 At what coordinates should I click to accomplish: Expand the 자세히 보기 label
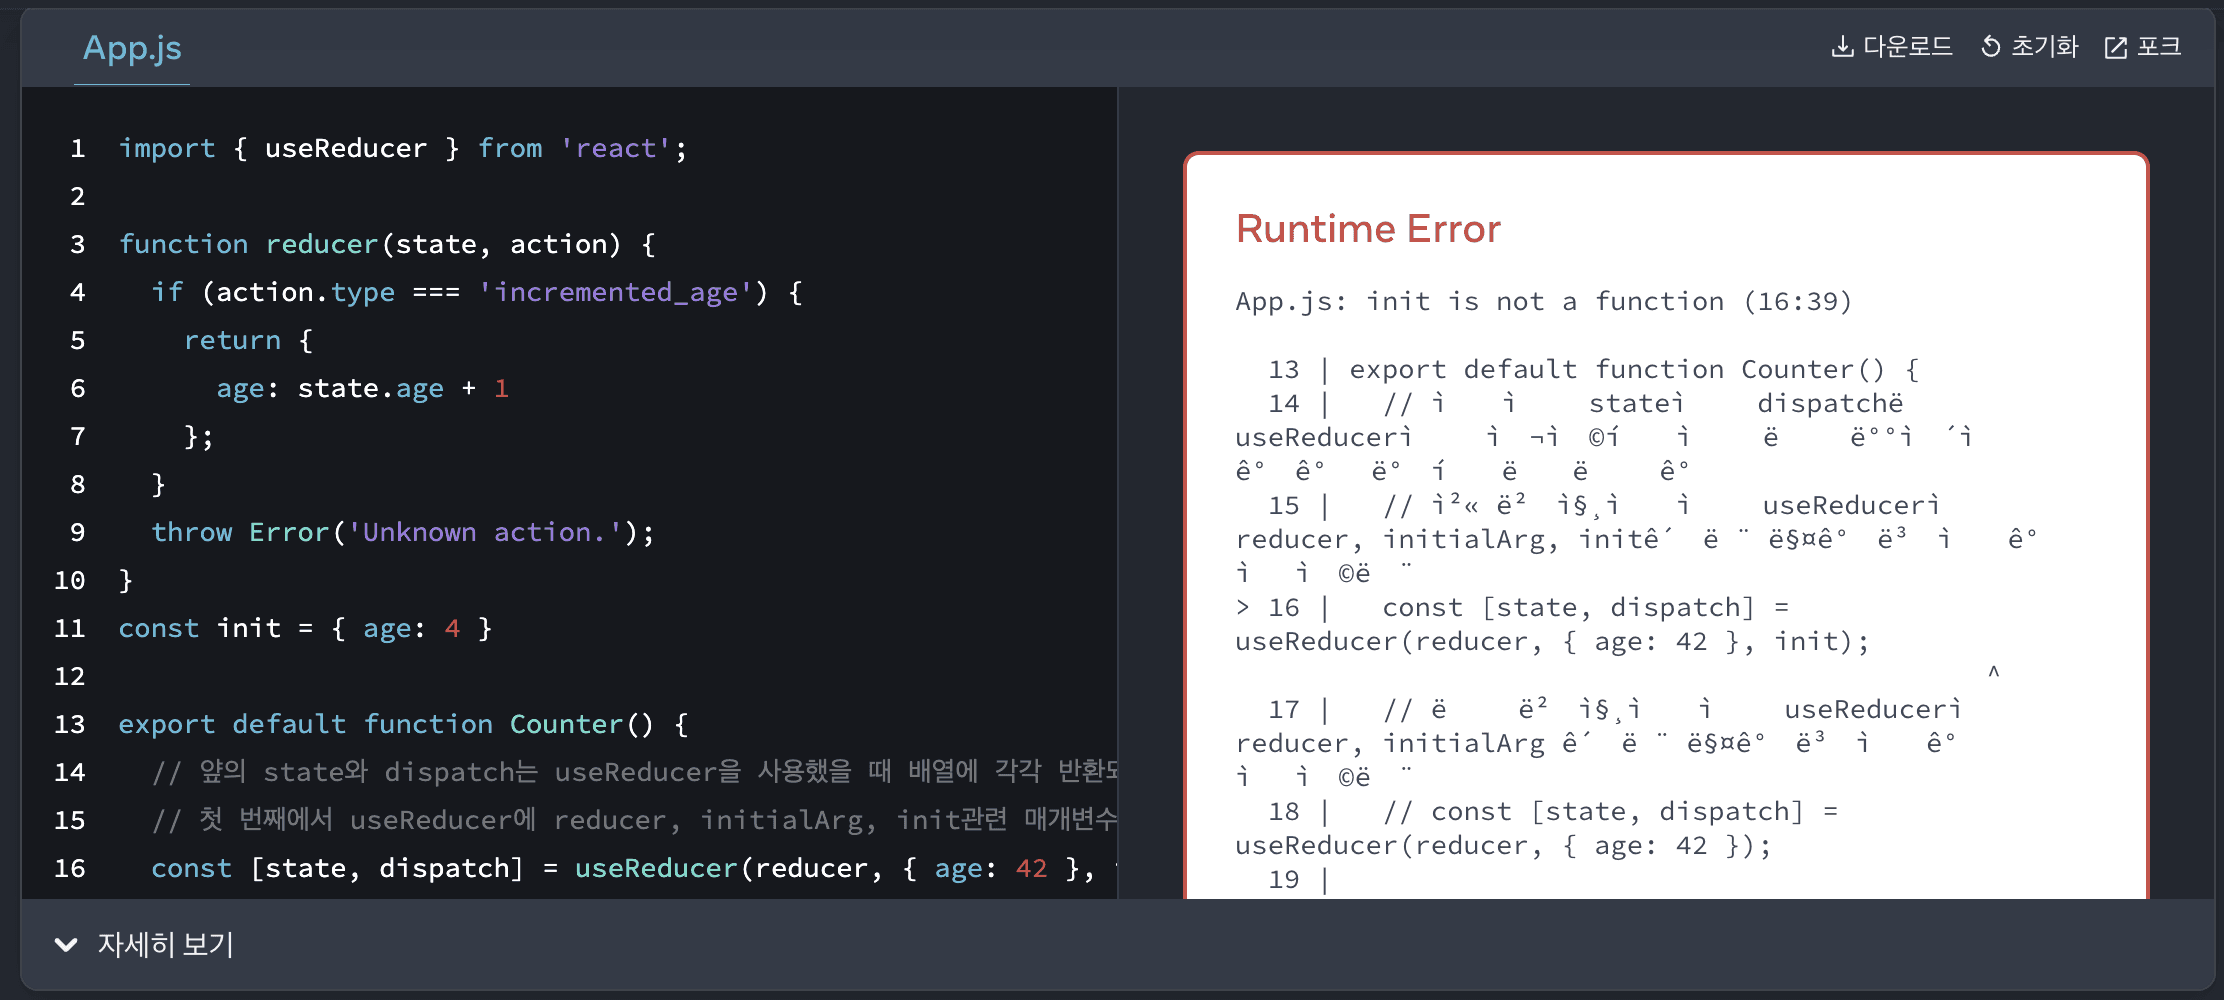(x=165, y=945)
